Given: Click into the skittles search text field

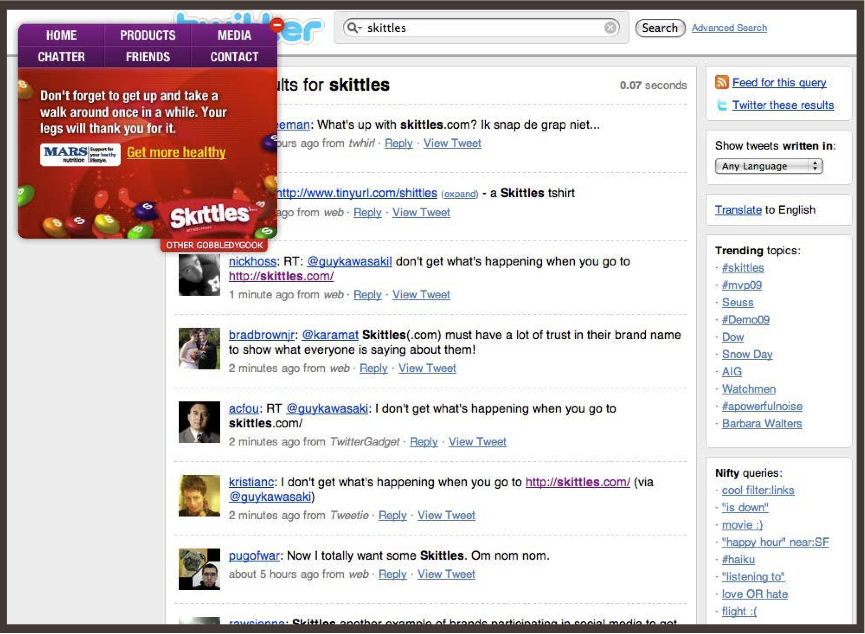Looking at the screenshot, I should click(x=480, y=28).
